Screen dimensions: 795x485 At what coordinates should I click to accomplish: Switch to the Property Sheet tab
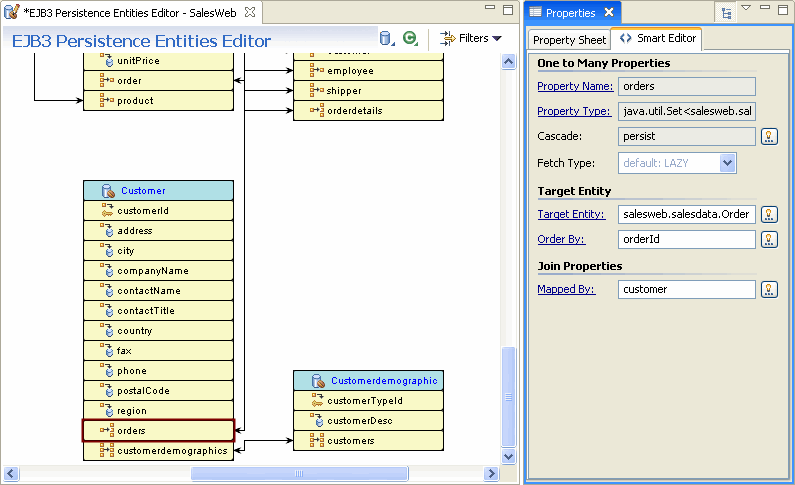pyautogui.click(x=569, y=40)
